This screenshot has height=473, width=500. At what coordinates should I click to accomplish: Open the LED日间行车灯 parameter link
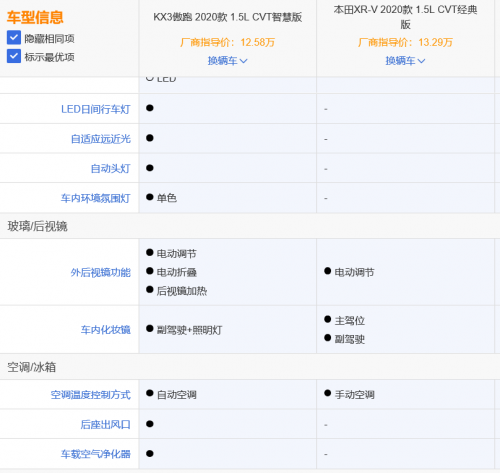(96, 109)
